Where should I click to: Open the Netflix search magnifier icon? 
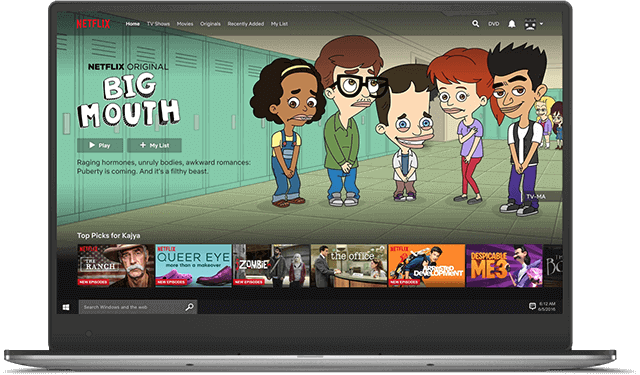tap(476, 24)
